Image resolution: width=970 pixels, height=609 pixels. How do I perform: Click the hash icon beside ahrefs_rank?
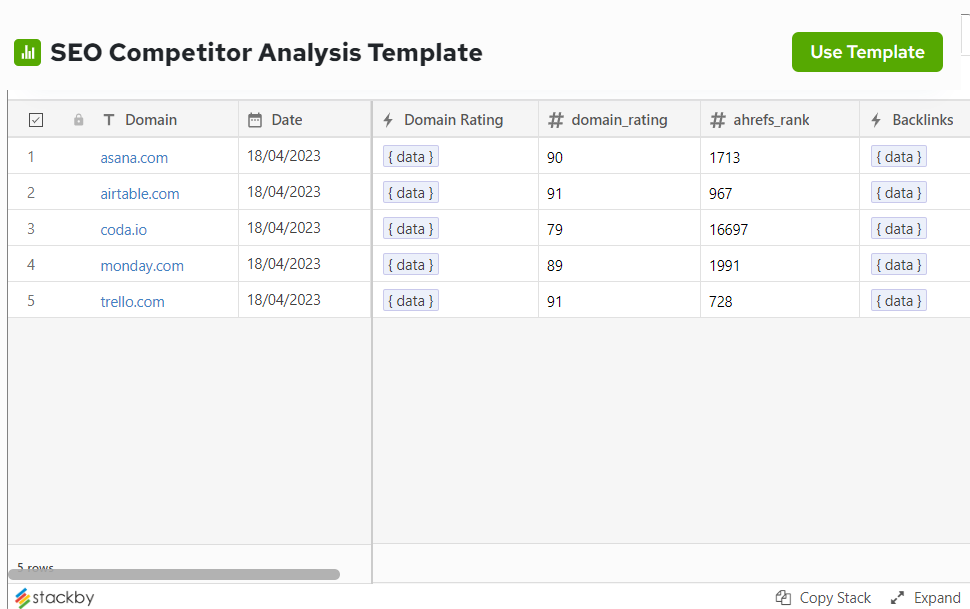pos(718,120)
